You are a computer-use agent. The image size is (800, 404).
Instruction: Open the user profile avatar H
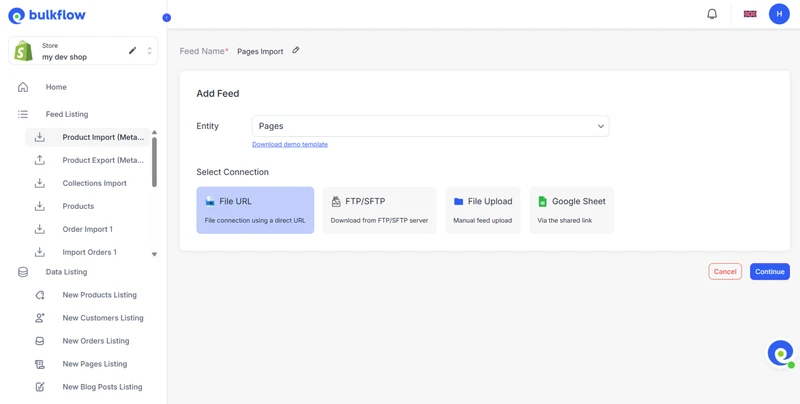(779, 14)
